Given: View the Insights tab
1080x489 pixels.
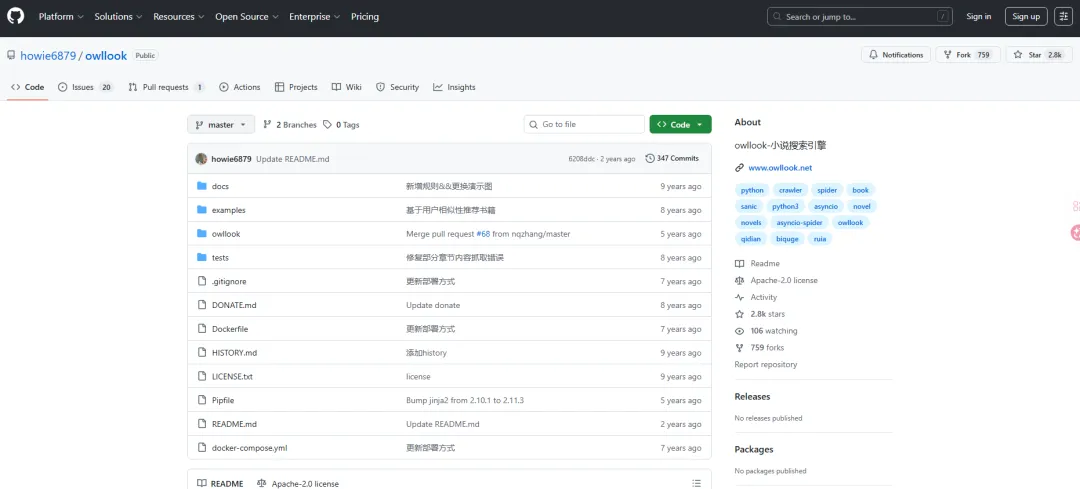Looking at the screenshot, I should [x=454, y=87].
